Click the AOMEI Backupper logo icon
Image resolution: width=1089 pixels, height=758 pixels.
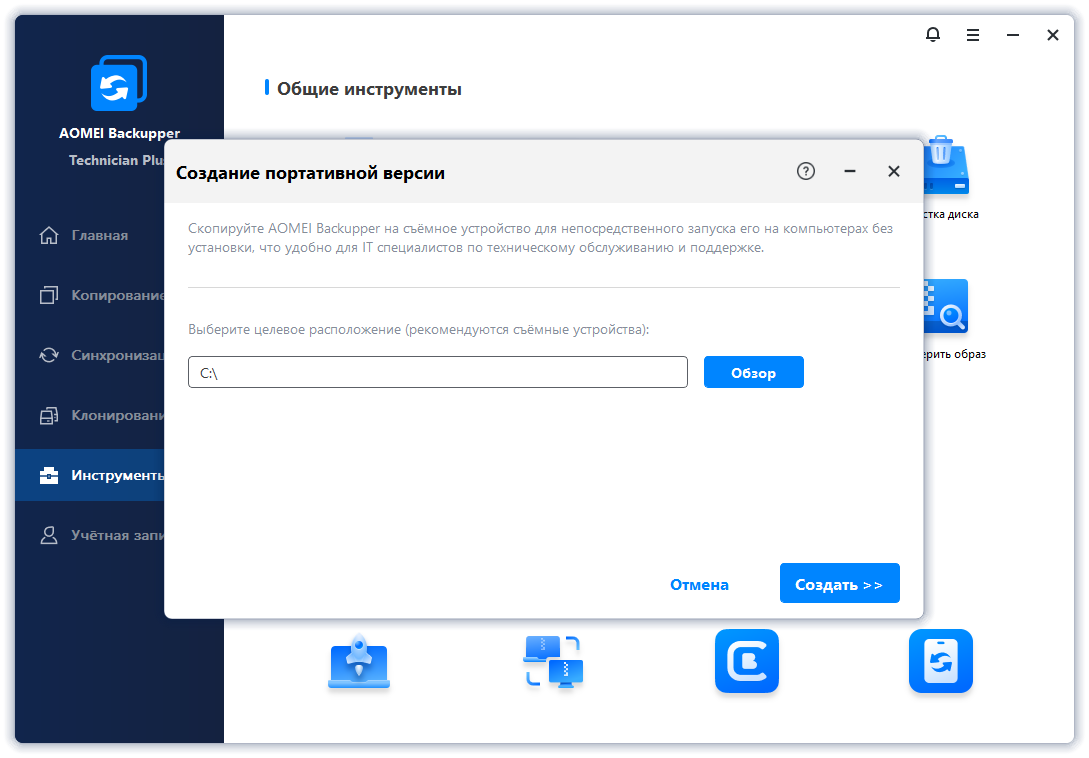tap(119, 83)
